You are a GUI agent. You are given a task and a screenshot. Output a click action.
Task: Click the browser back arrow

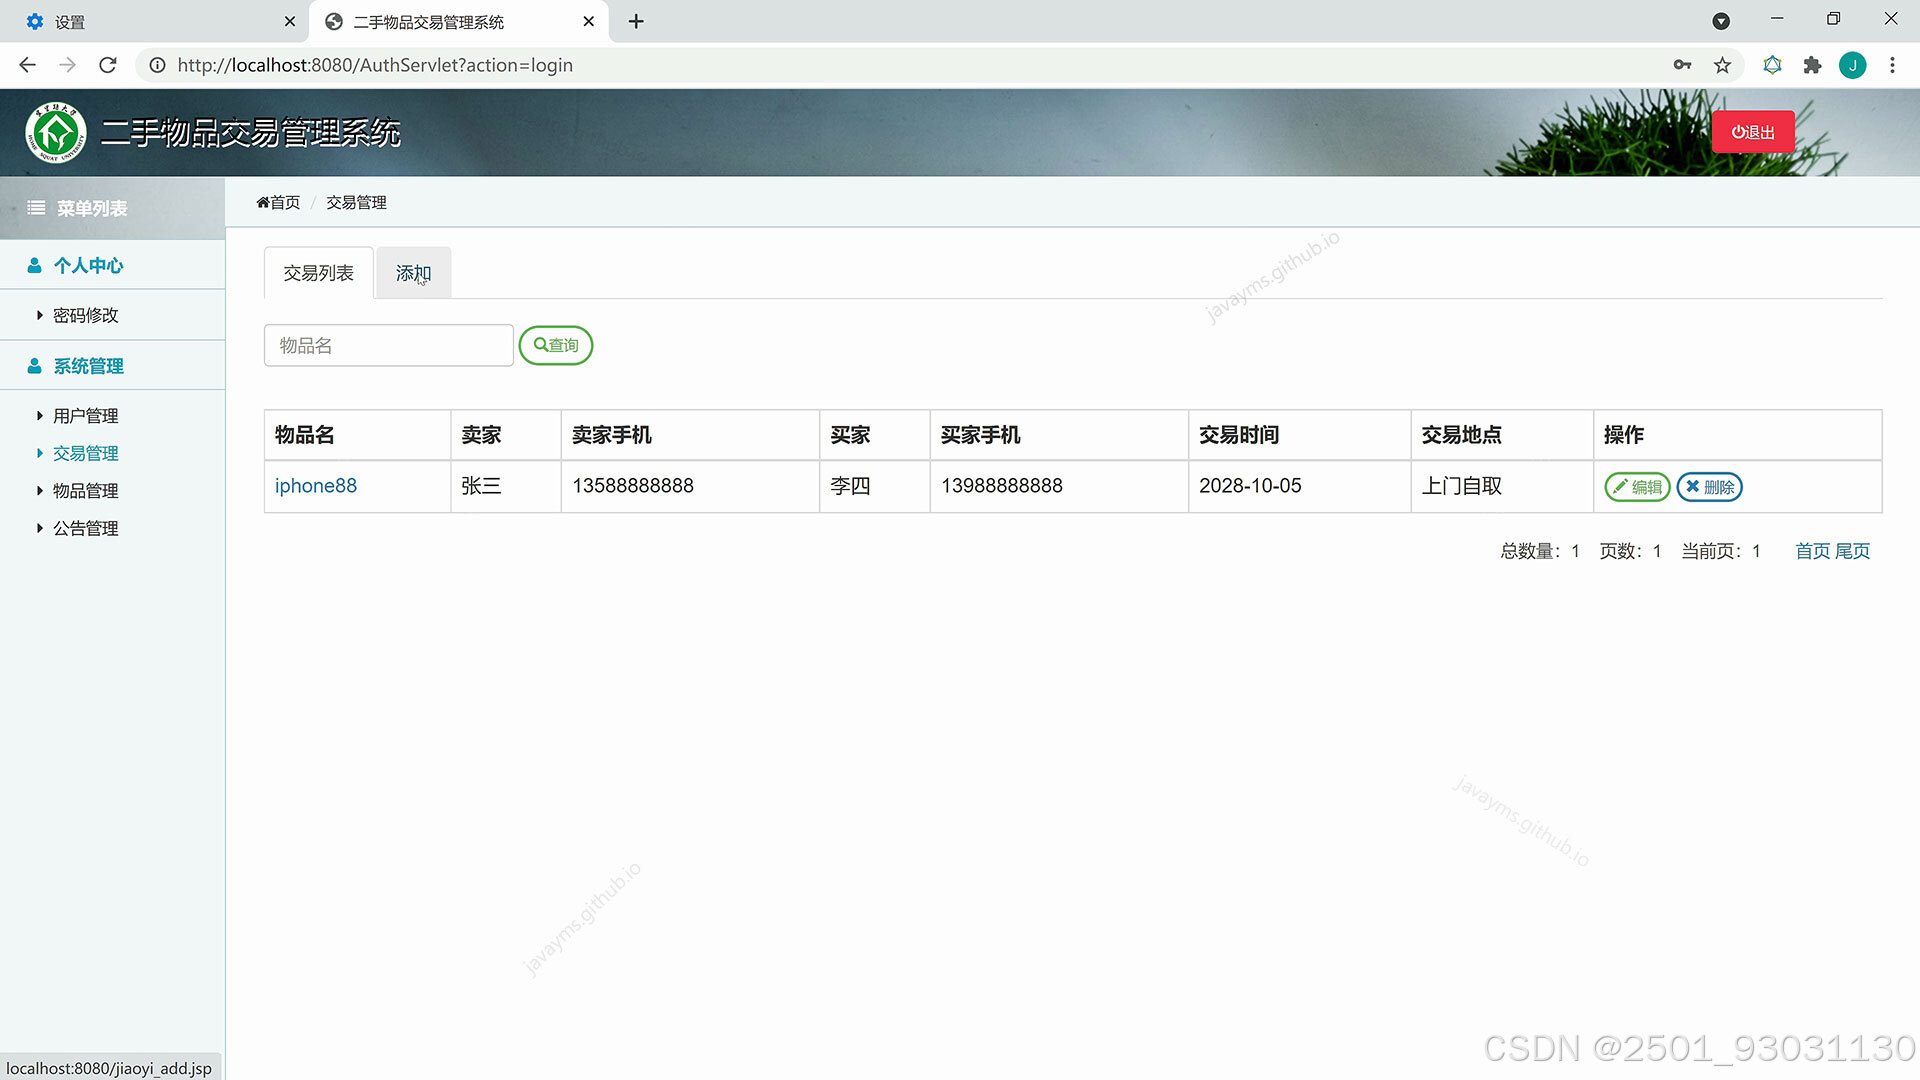[27, 65]
